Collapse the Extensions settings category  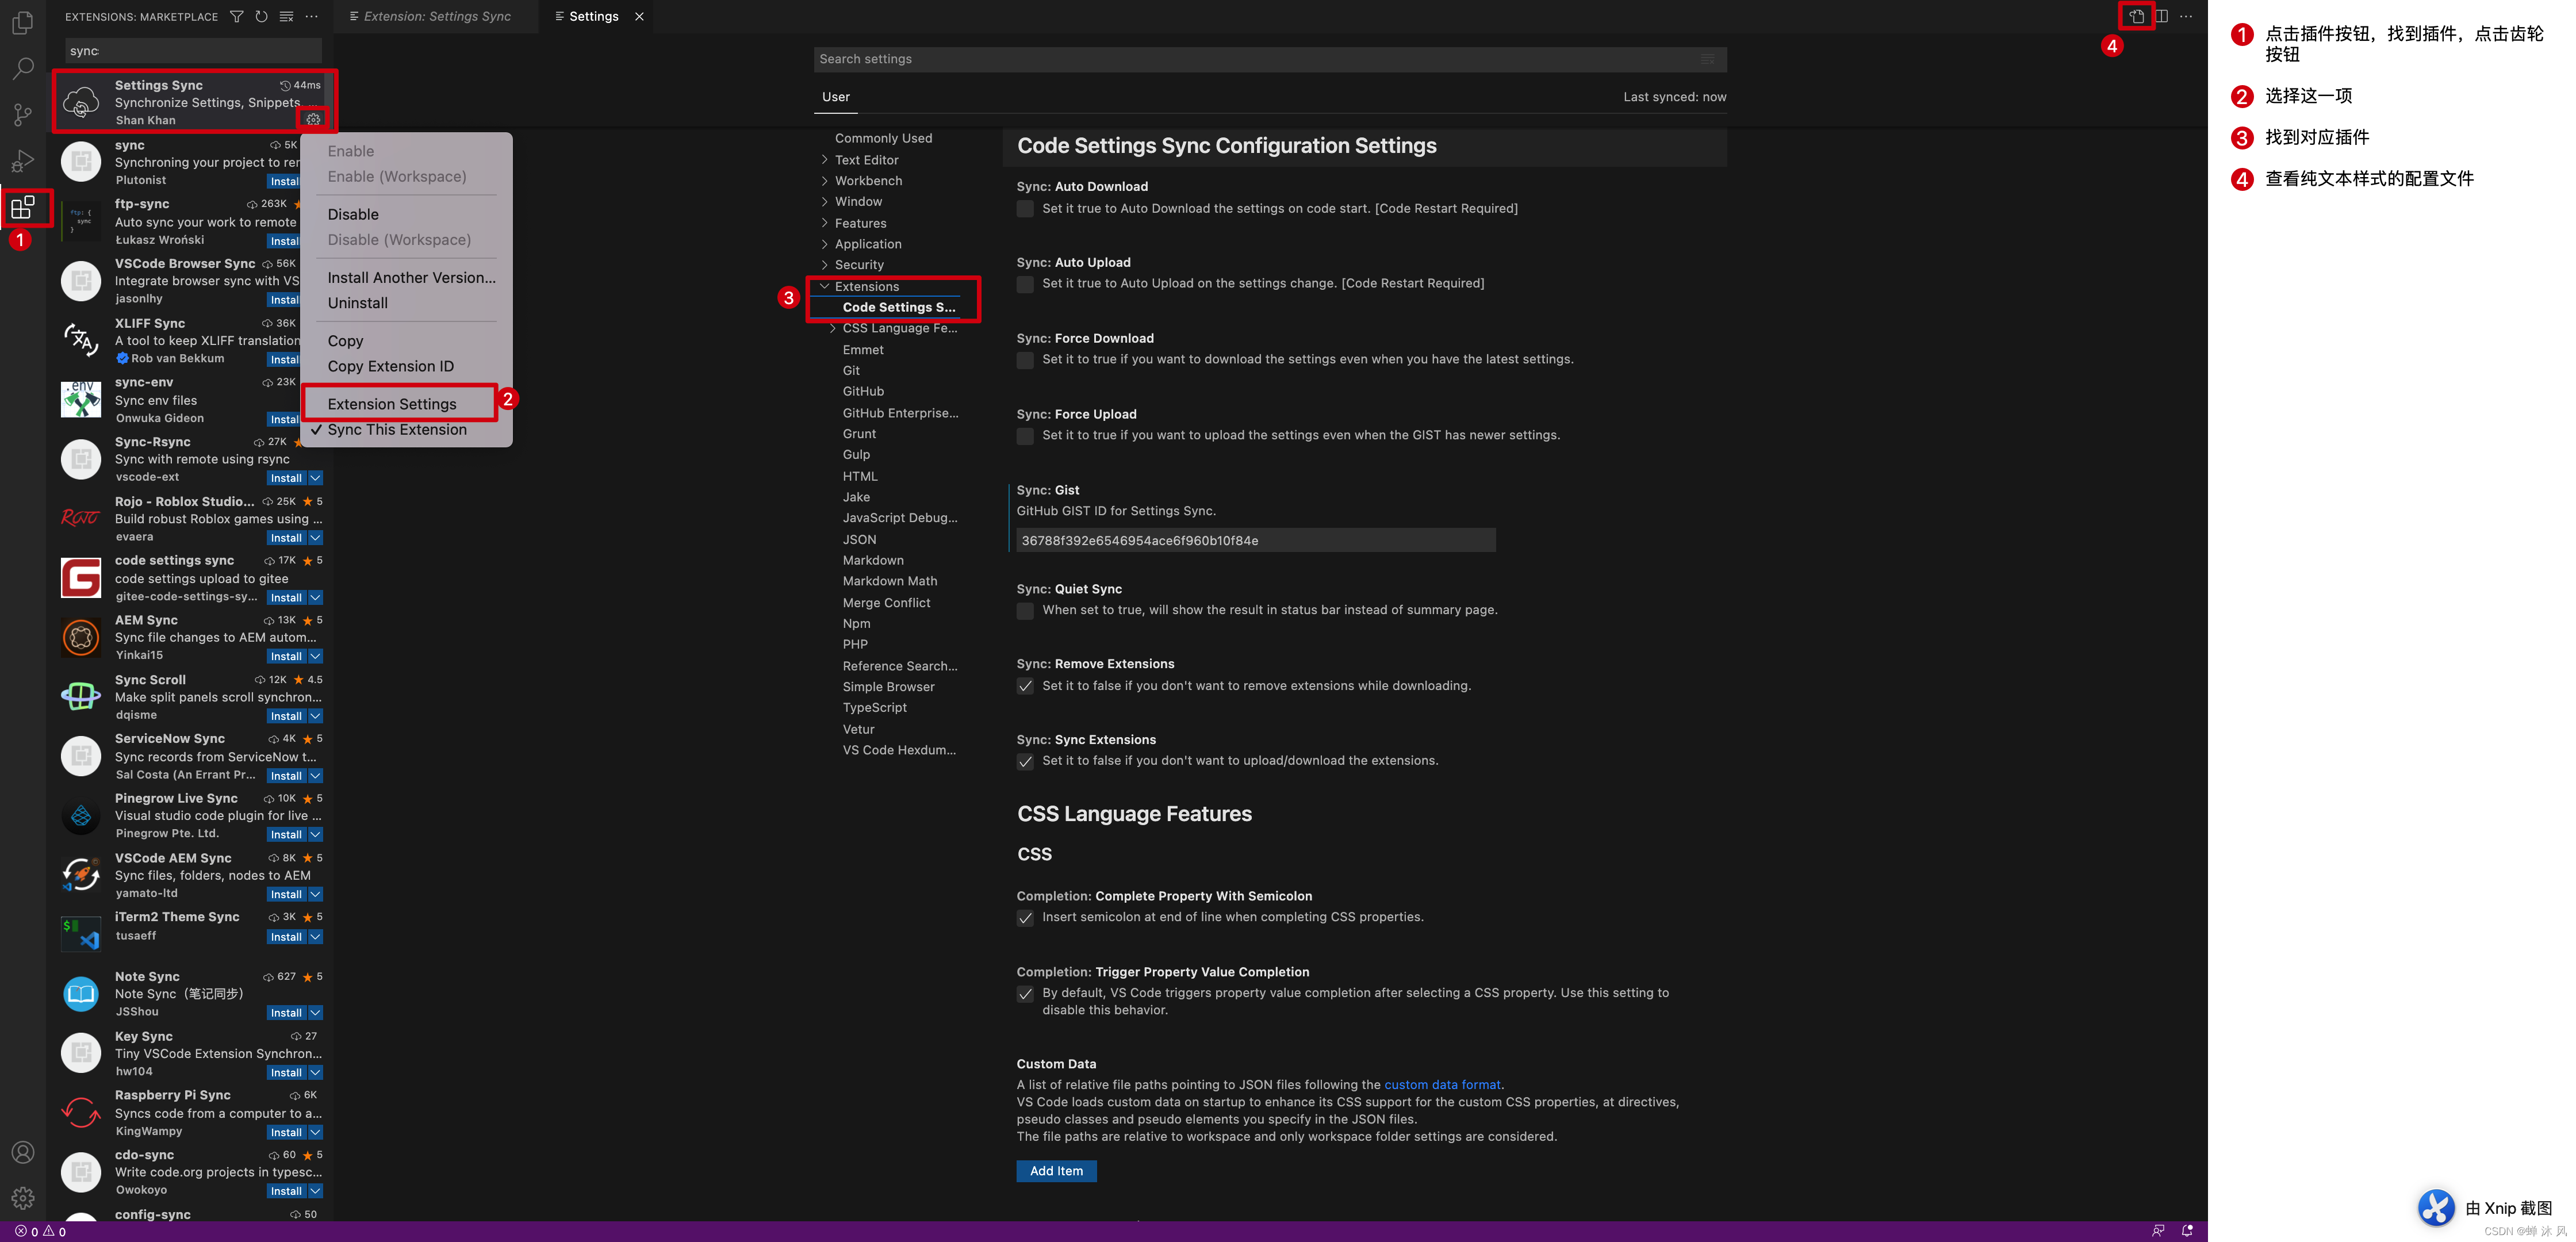[x=866, y=286]
